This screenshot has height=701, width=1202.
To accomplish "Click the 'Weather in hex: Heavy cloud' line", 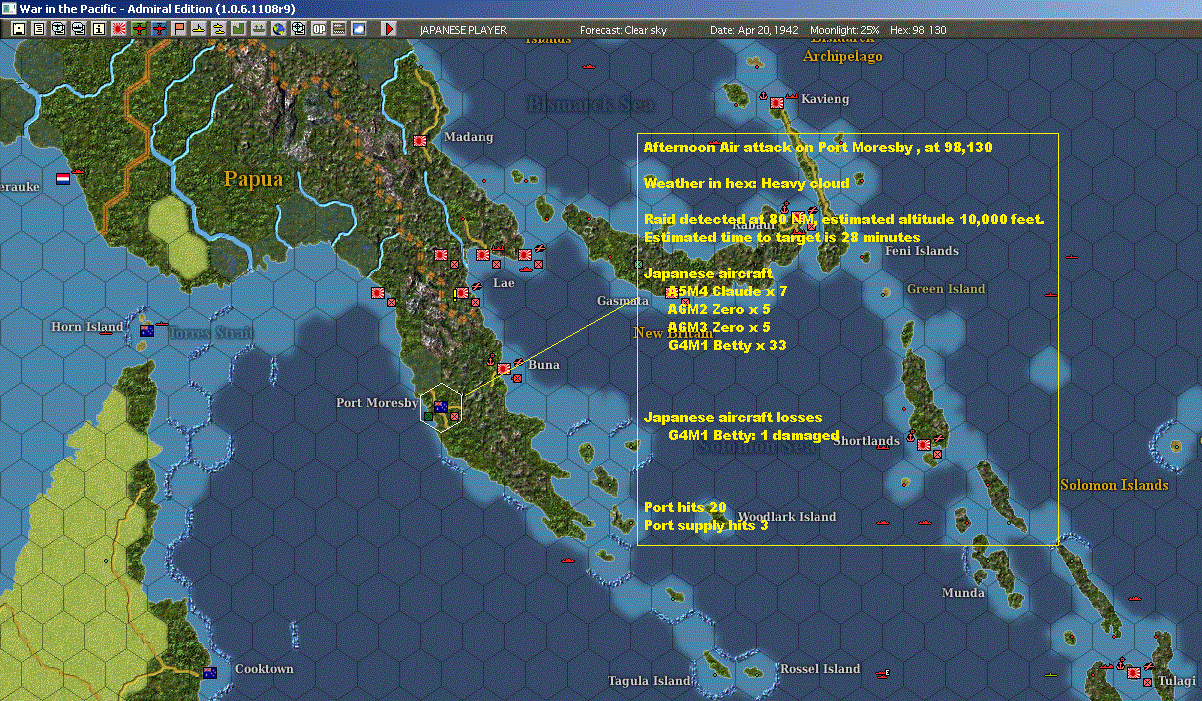I will (x=747, y=183).
